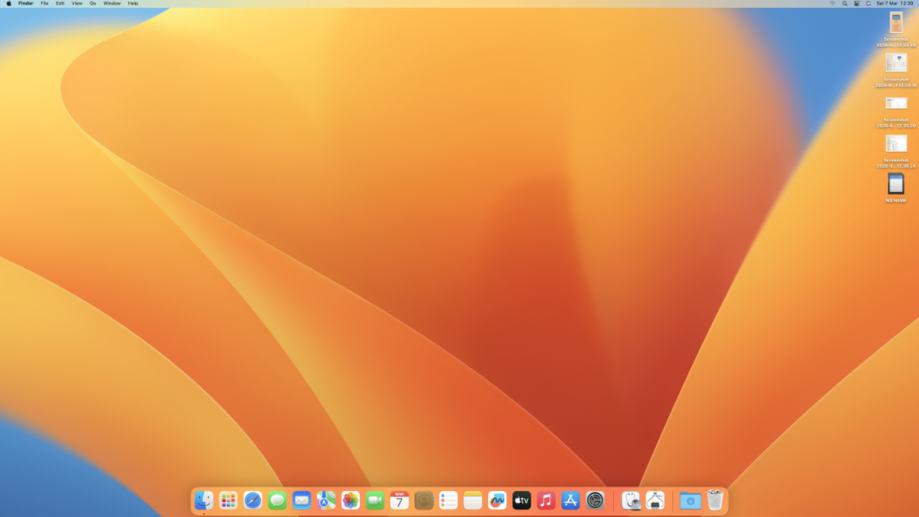Viewport: 919px width, 517px height.
Task: Open Launchpad from the Dock
Action: 228,500
